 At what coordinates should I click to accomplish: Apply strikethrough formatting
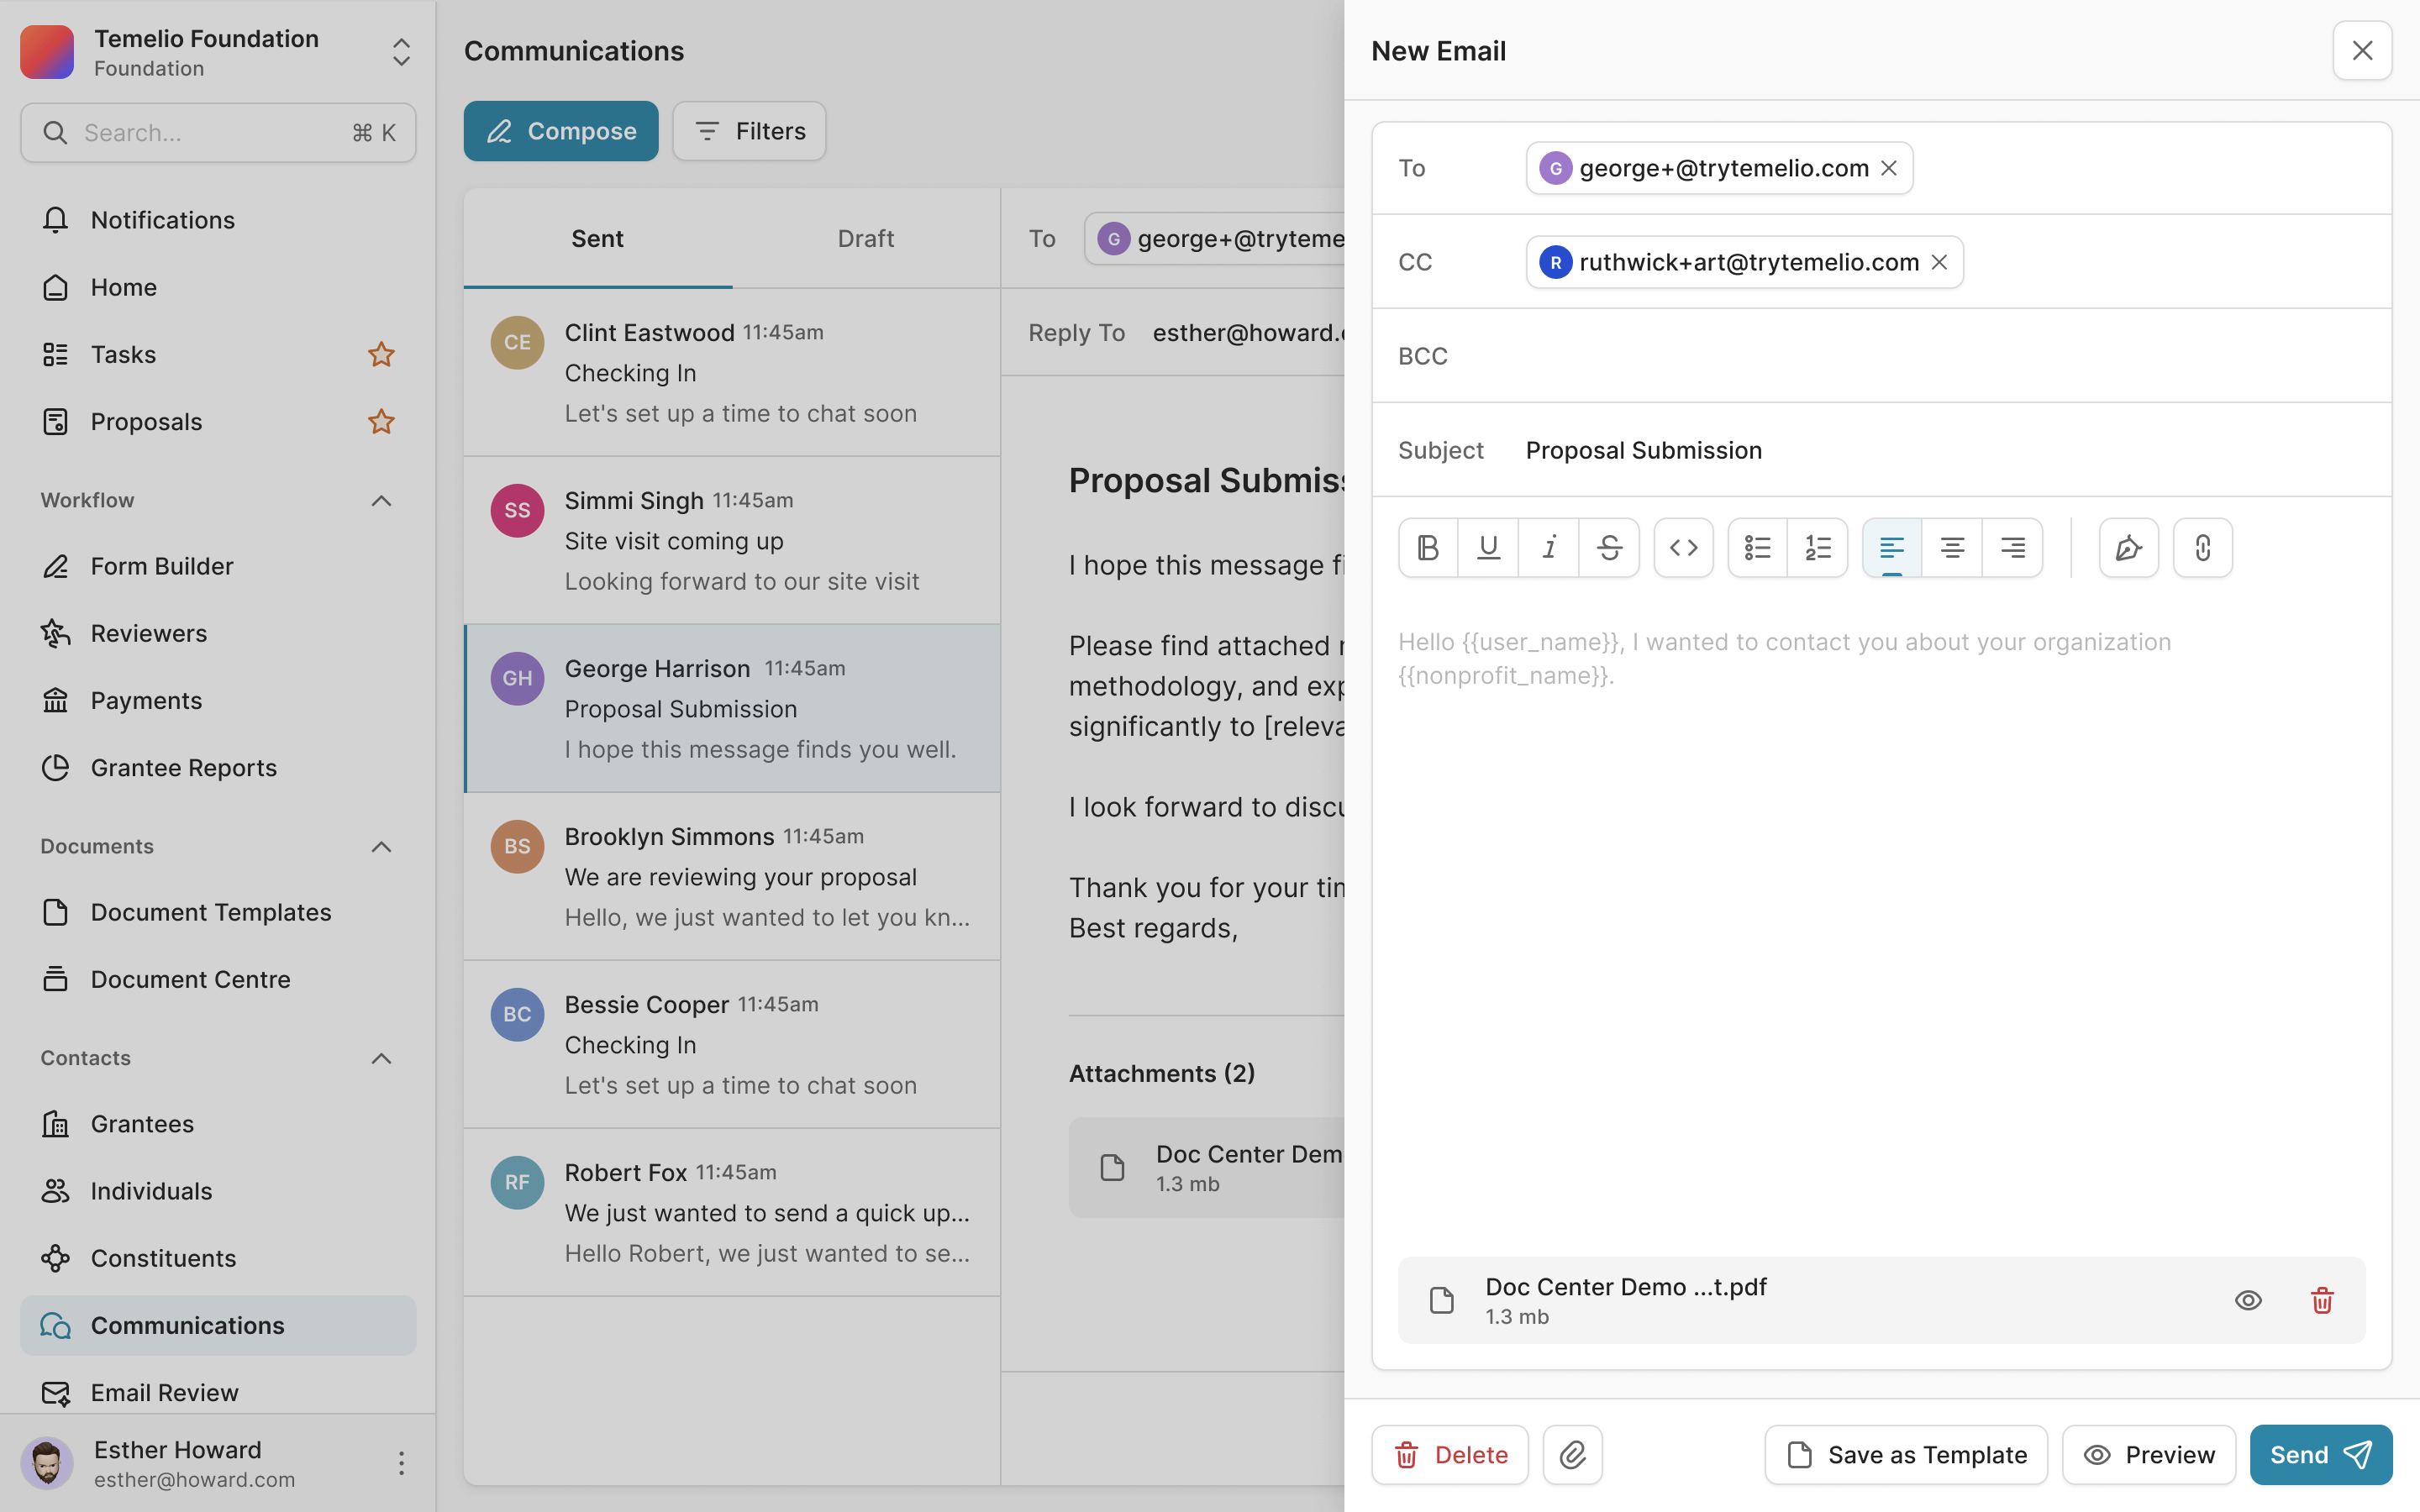[x=1608, y=548]
